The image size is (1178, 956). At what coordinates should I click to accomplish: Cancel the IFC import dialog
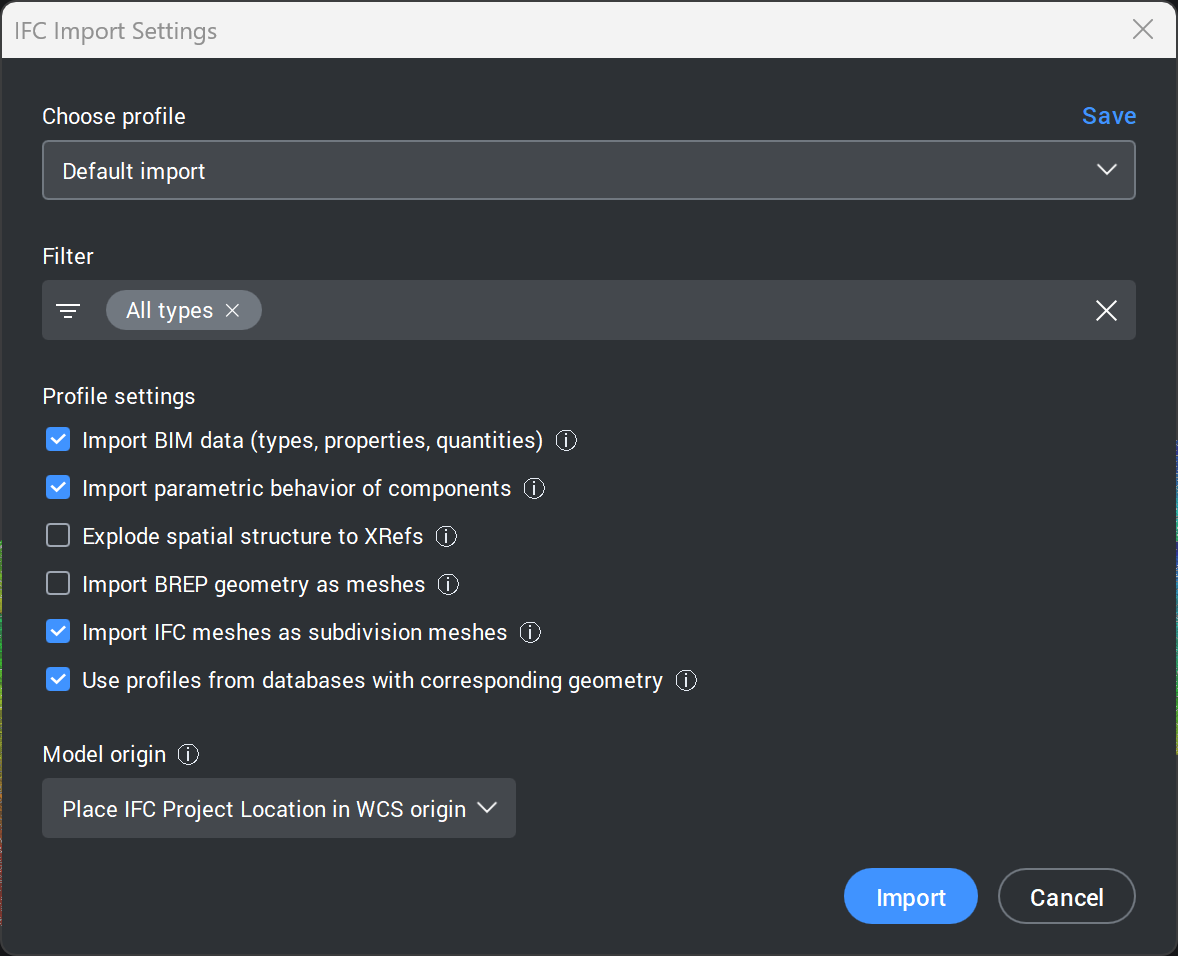pyautogui.click(x=1066, y=897)
